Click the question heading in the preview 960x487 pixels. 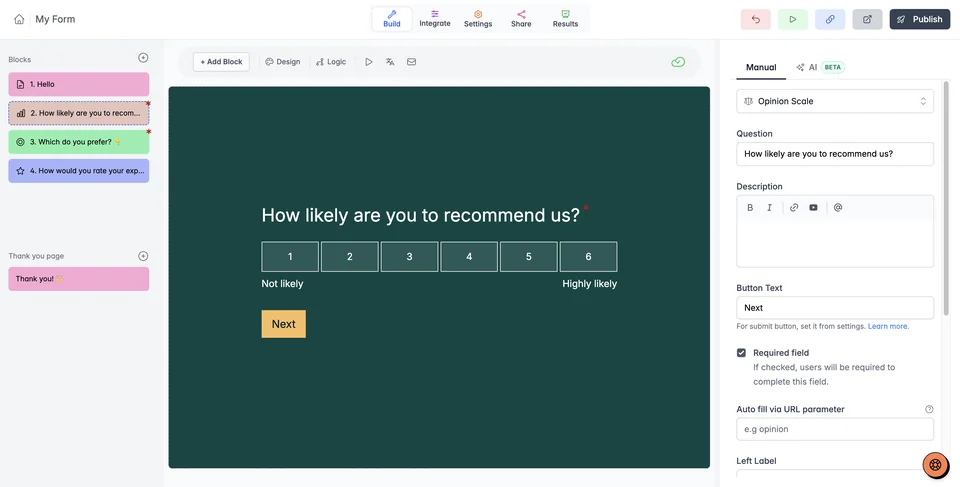[421, 215]
